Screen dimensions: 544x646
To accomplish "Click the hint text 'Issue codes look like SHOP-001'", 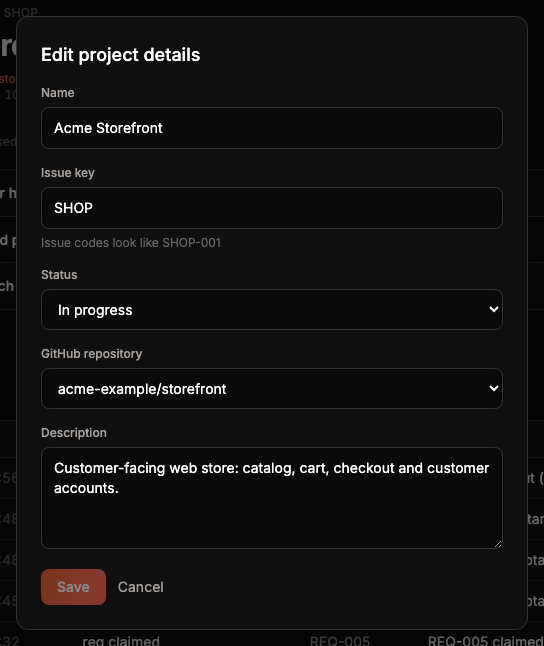I will coord(131,243).
